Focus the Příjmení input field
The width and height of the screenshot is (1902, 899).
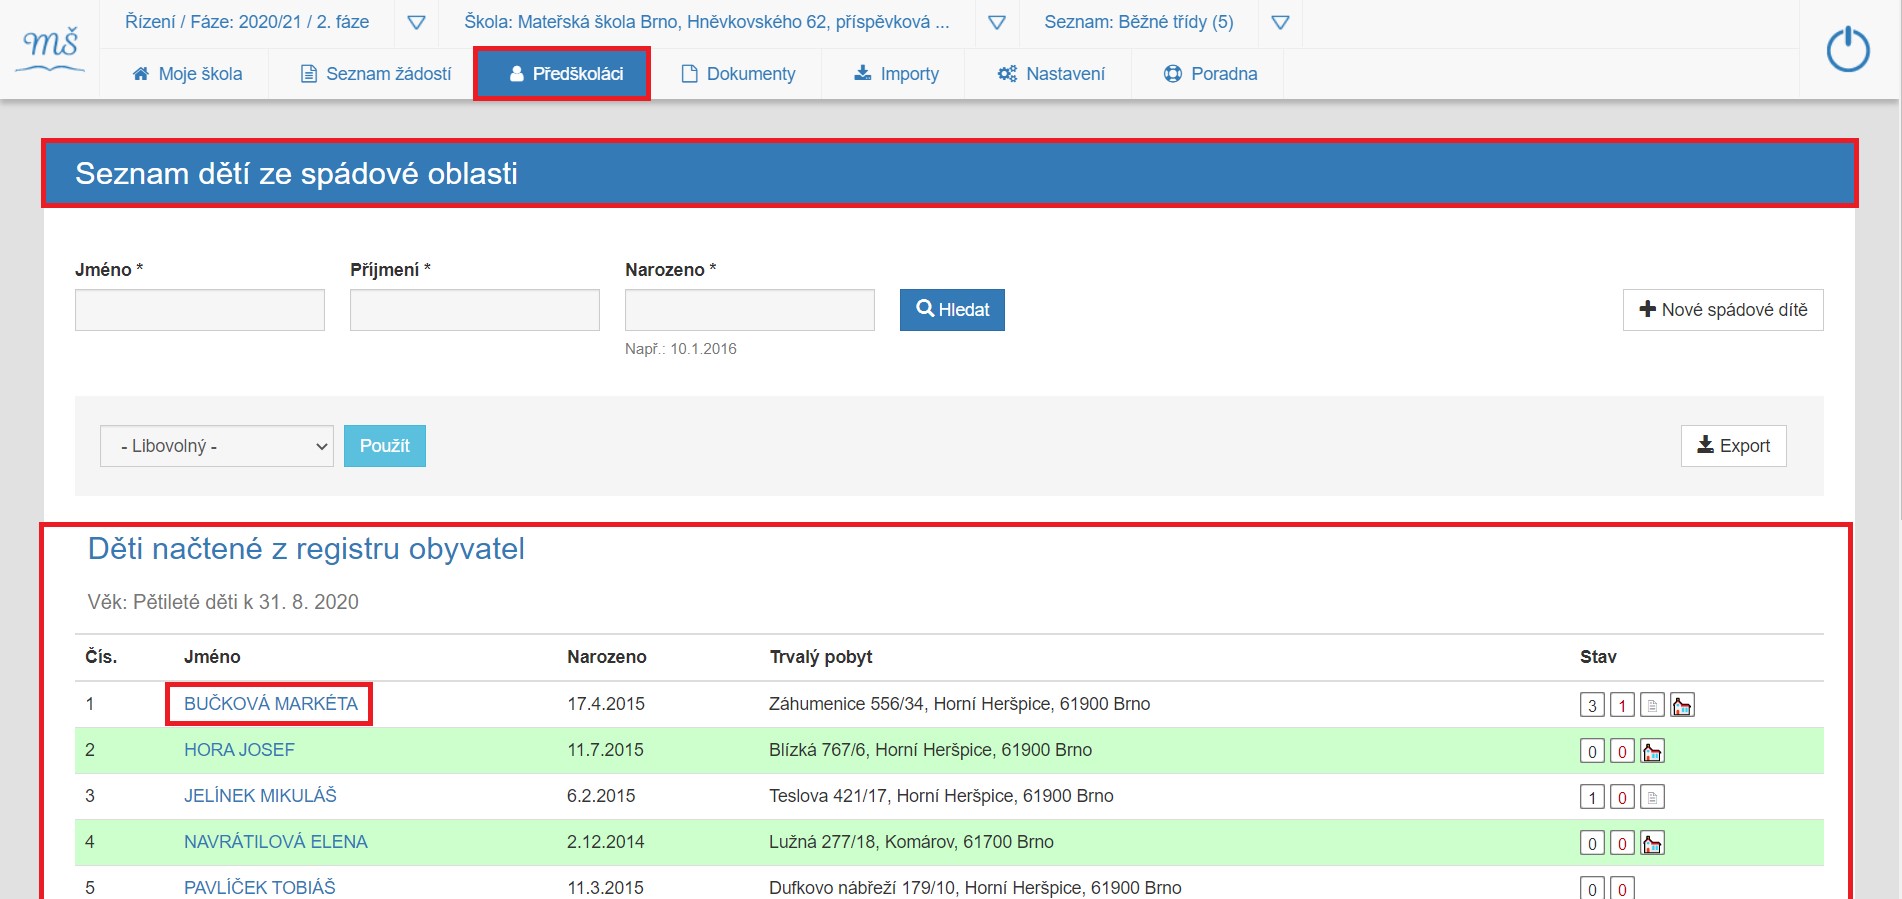click(x=475, y=310)
